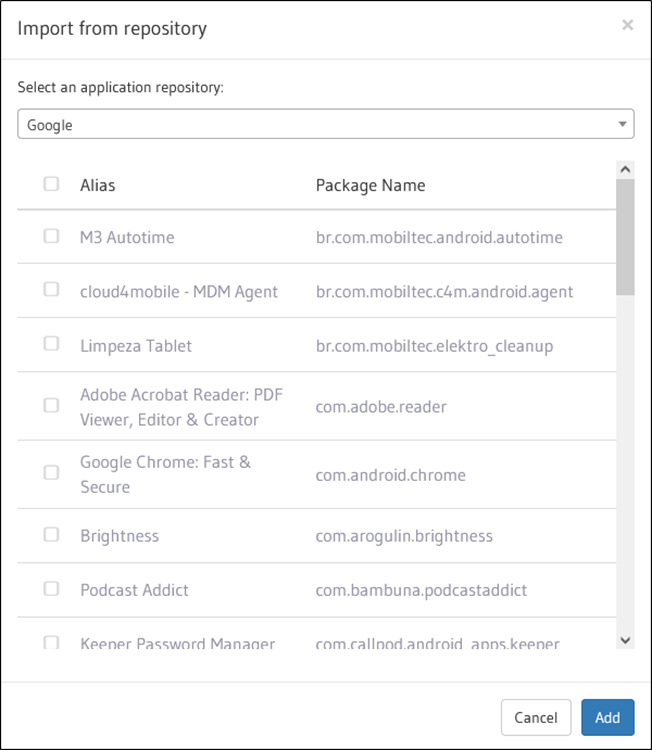Screen dimensions: 652x750
Task: Check the M3 Autotime checkbox
Action: coord(51,236)
